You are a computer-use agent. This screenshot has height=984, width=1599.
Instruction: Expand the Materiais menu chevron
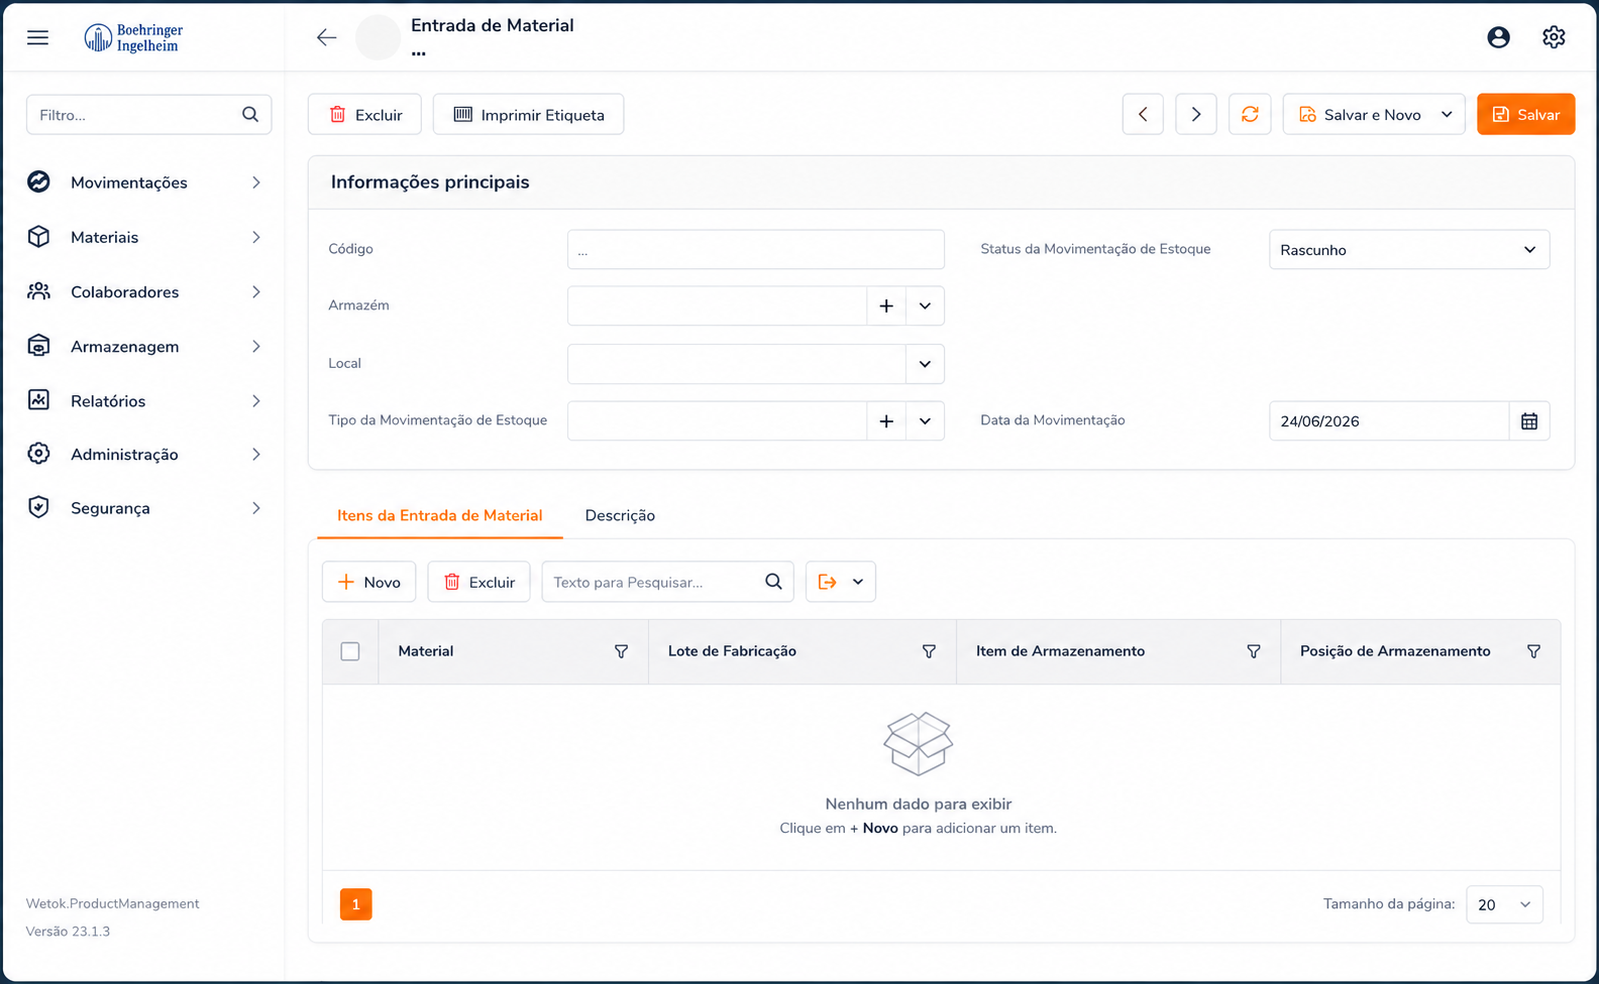click(x=256, y=237)
